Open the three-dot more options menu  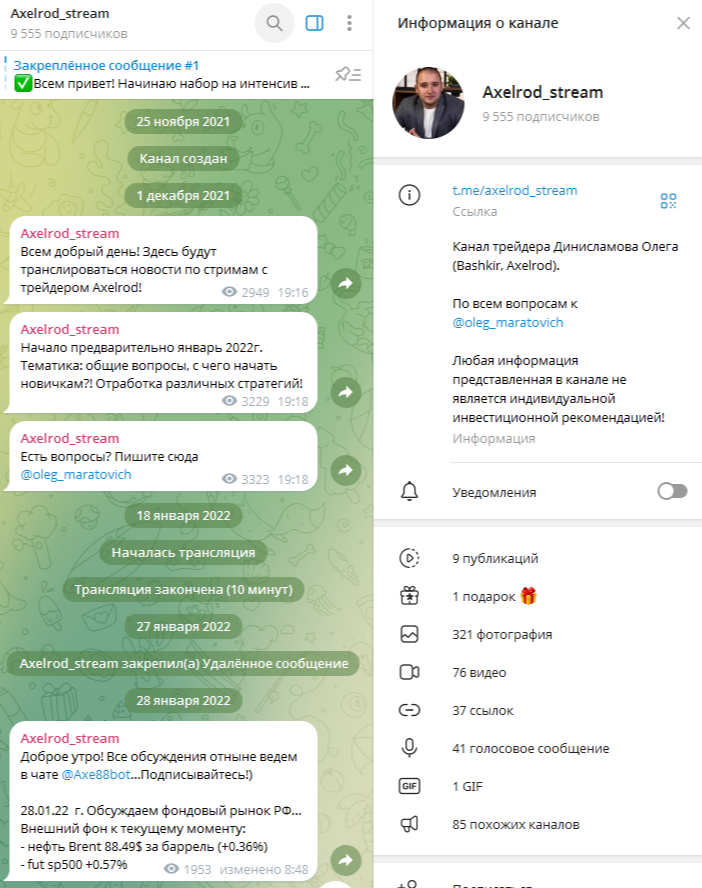point(349,23)
